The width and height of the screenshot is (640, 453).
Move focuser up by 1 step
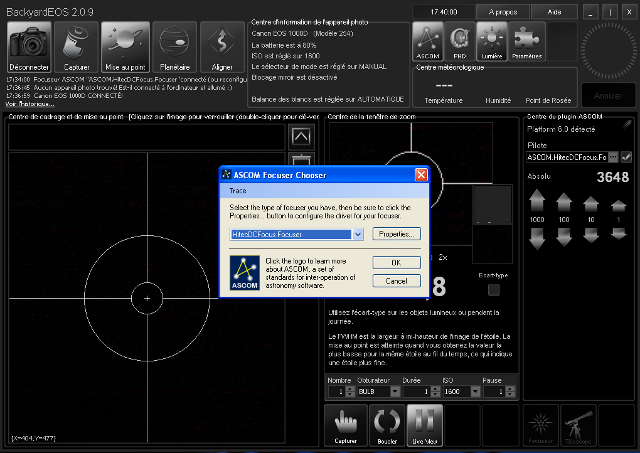[618, 205]
